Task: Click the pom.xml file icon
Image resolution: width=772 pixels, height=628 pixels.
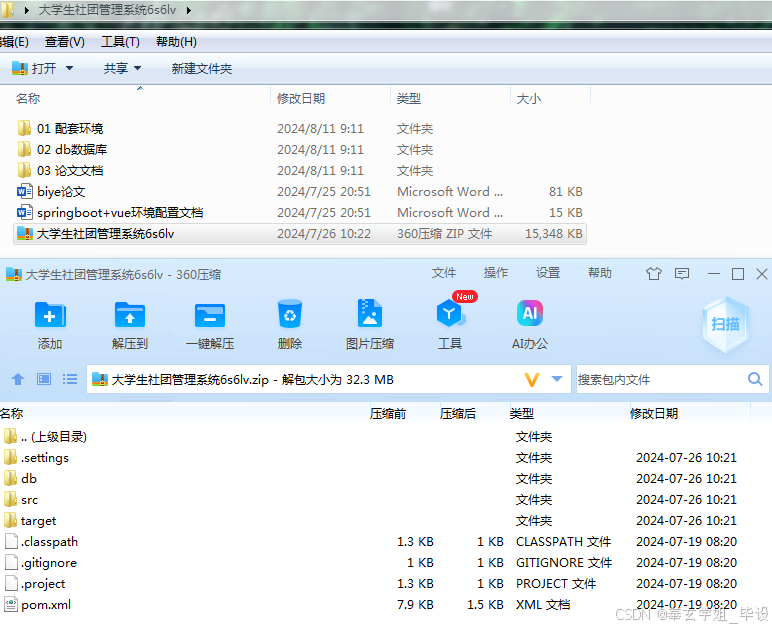Action: [x=11, y=604]
